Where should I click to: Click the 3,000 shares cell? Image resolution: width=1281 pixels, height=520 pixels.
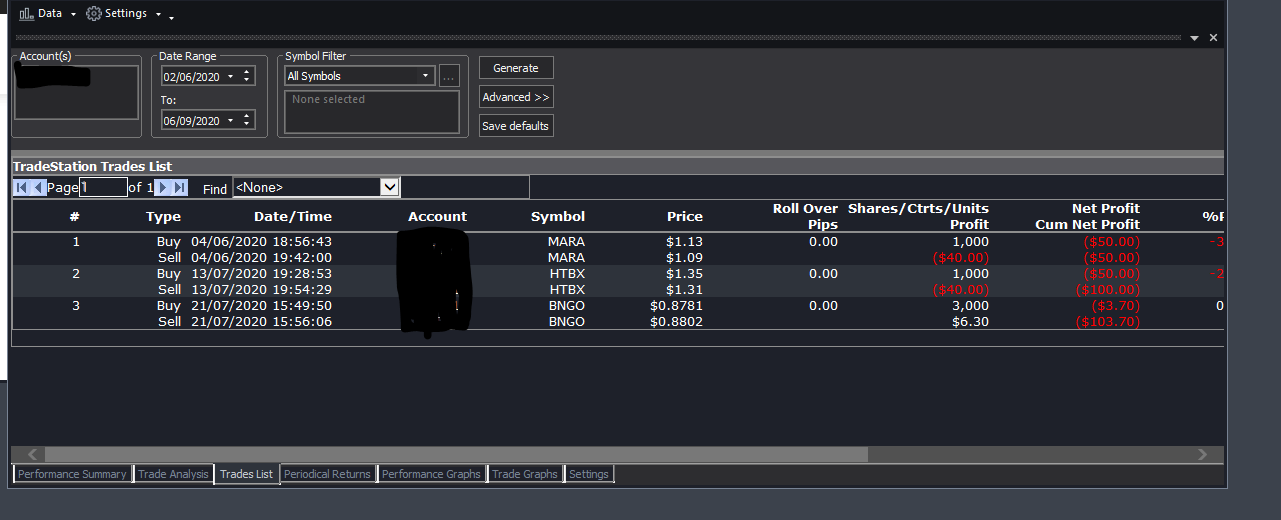coord(970,306)
